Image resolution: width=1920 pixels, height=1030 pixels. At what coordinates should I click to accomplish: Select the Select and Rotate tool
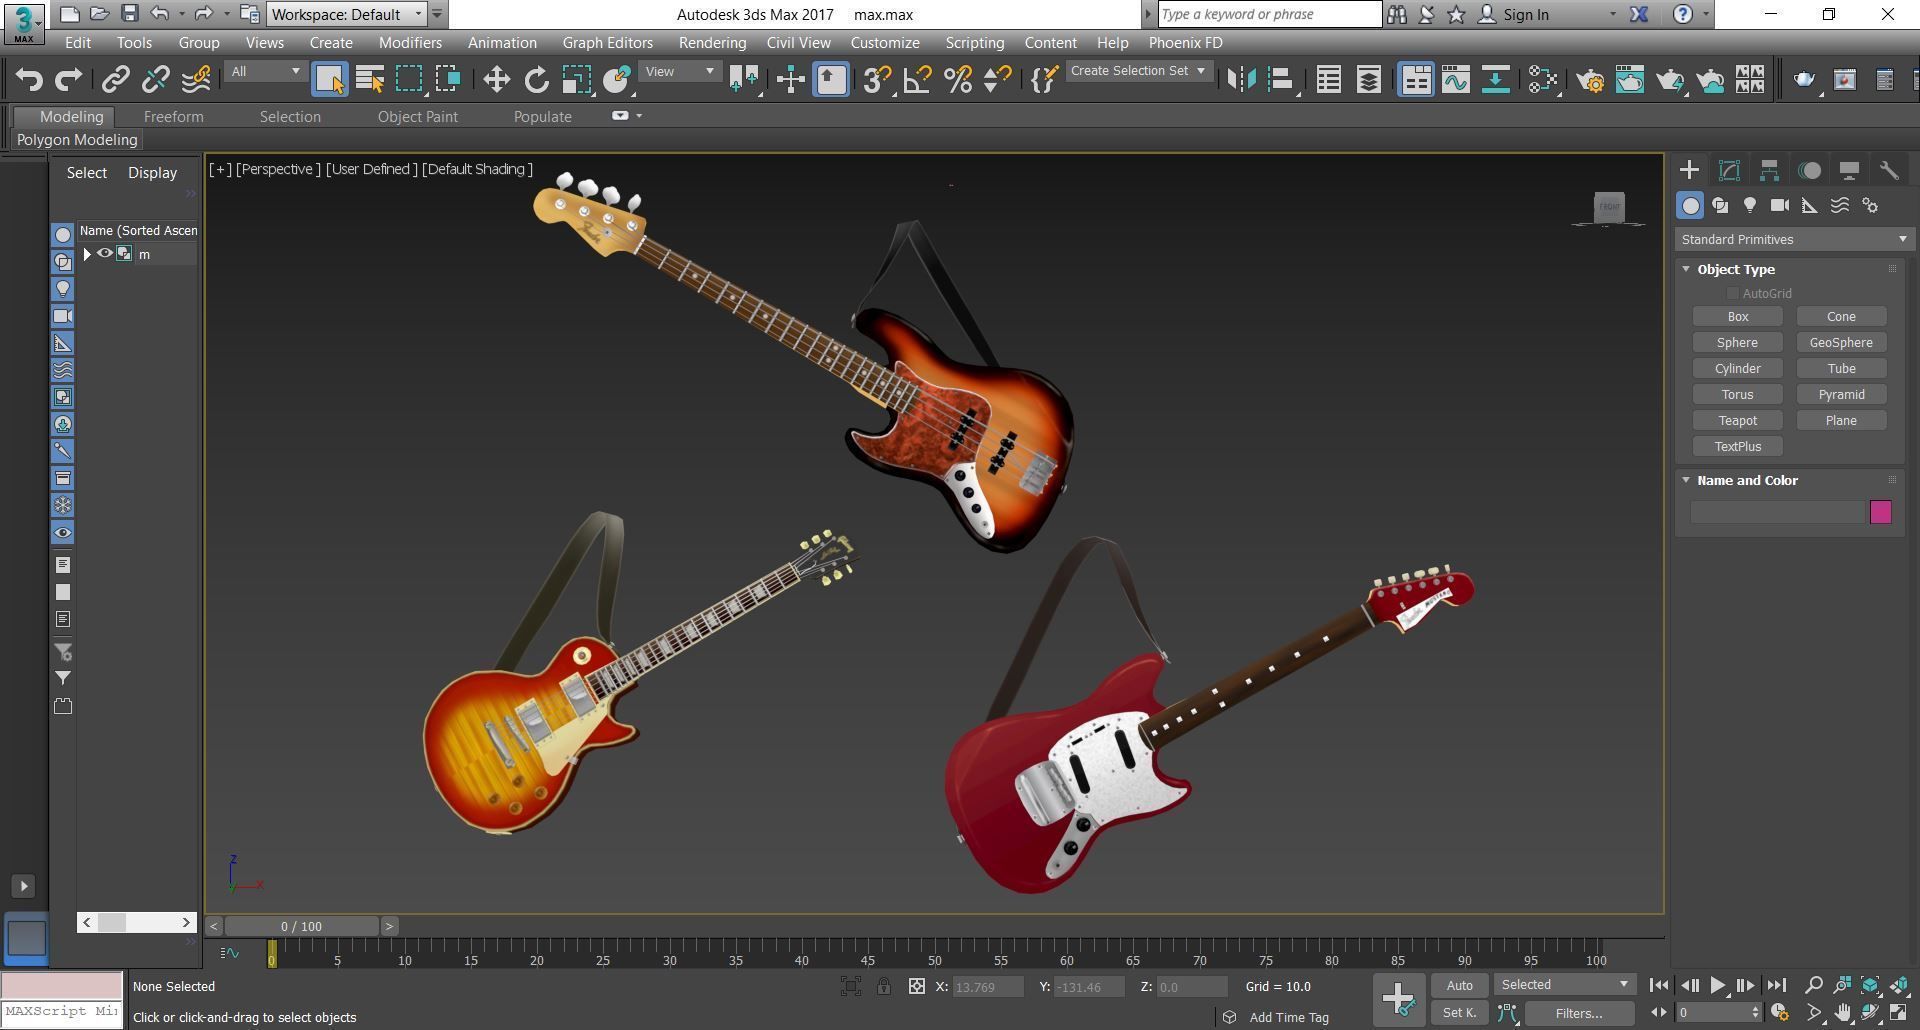click(537, 79)
